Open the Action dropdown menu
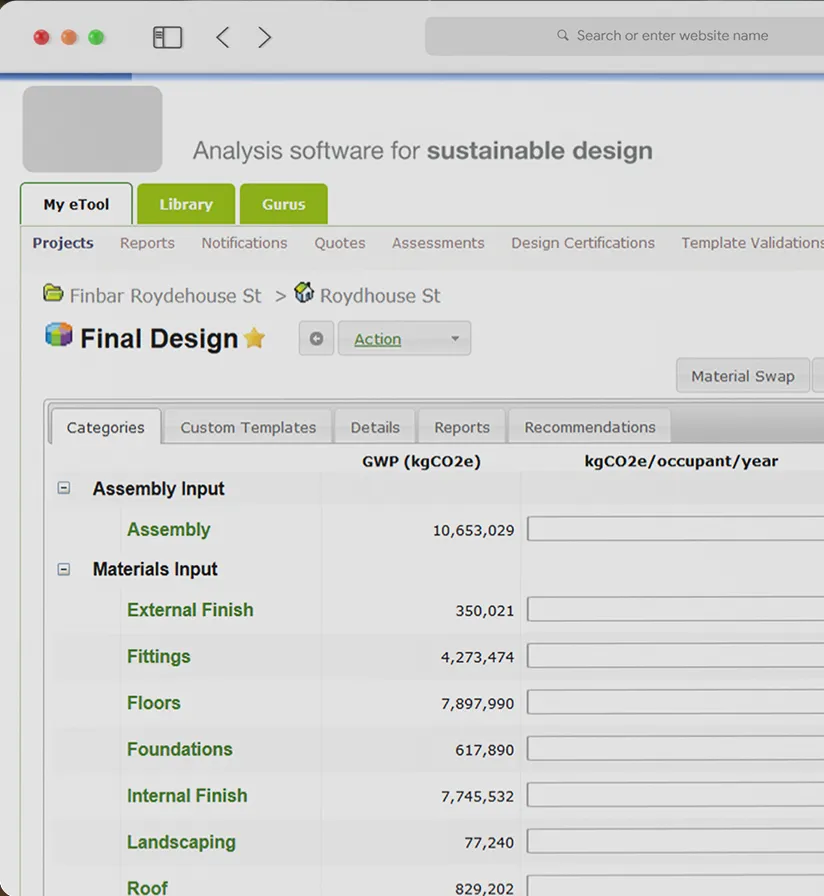824x896 pixels. pos(404,339)
